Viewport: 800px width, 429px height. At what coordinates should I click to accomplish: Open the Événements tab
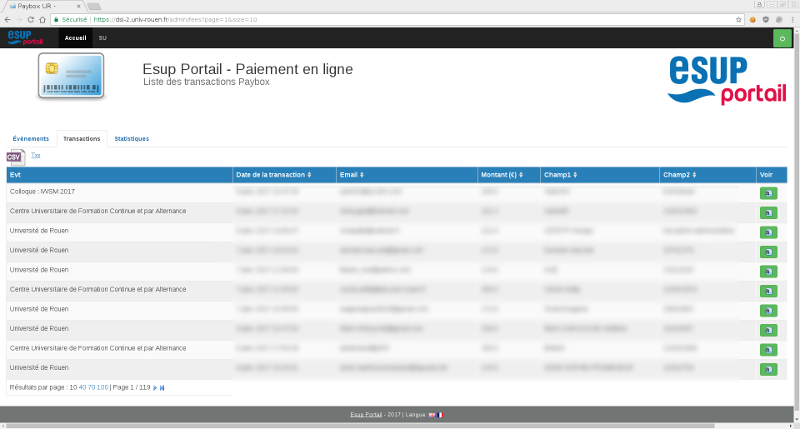pyautogui.click(x=30, y=139)
